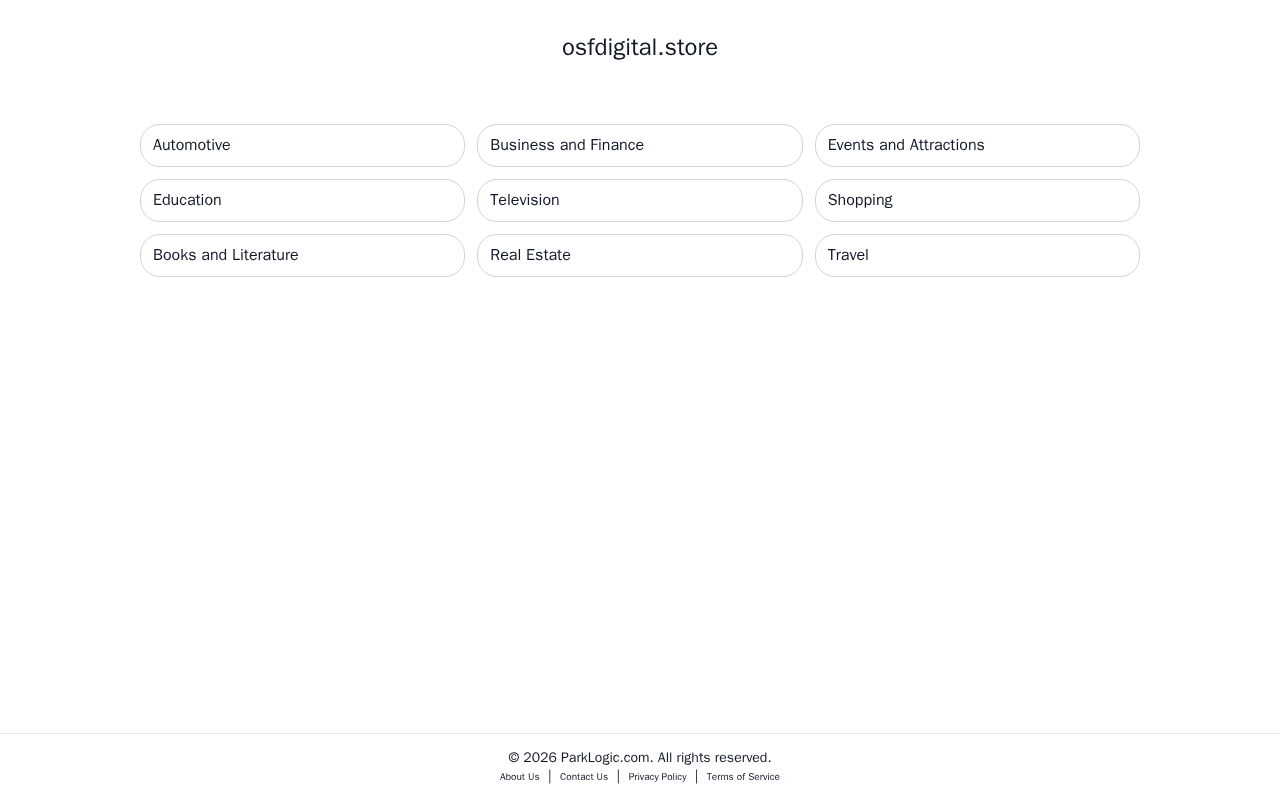Screen dimensions: 1280x800
Task: Click the Real Estate pill button
Action: pos(640,255)
